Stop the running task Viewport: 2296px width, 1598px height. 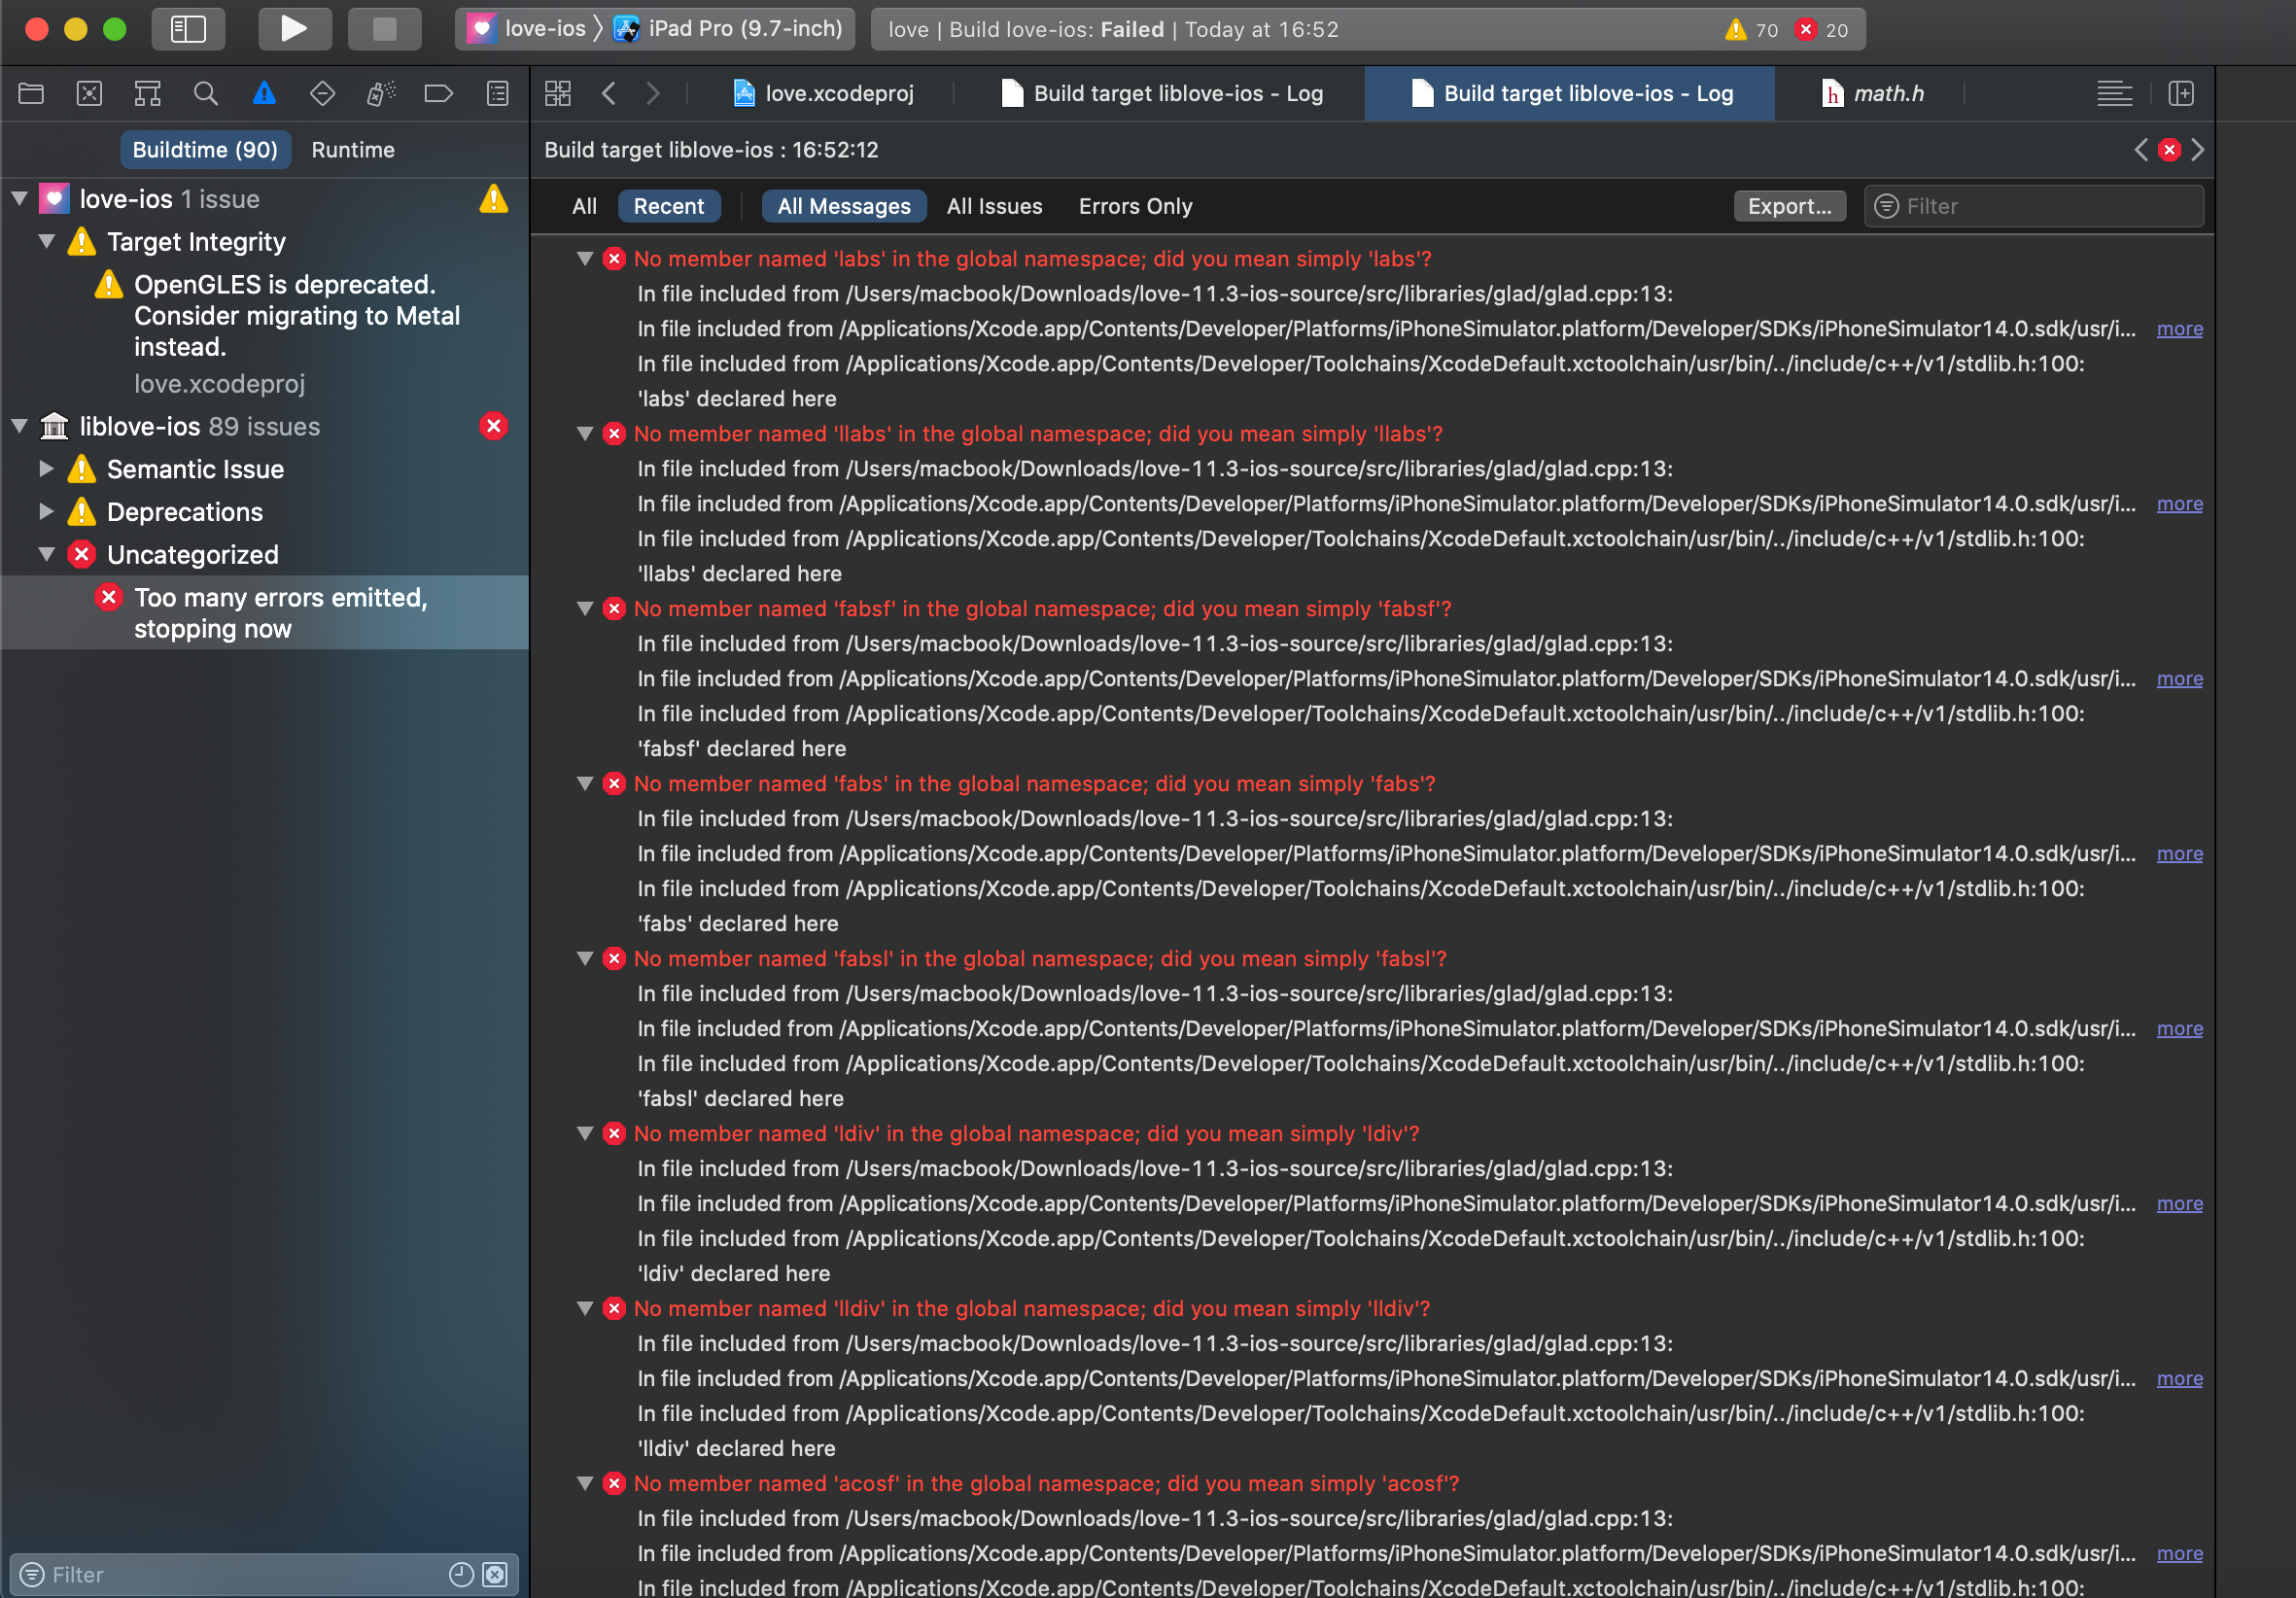pos(384,29)
